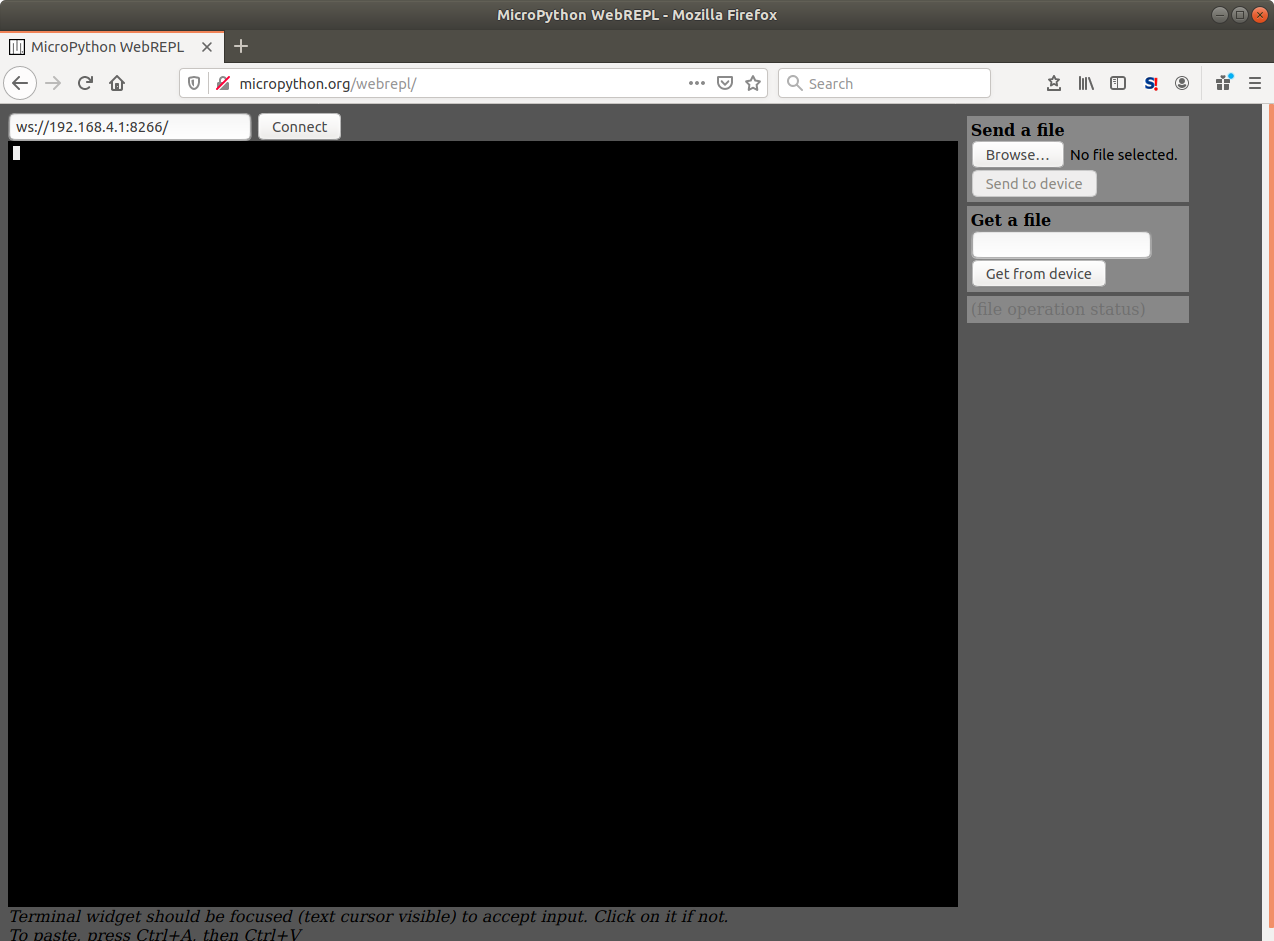Open the What's New gift icon
Viewport: 1274px width, 941px height.
1223,83
